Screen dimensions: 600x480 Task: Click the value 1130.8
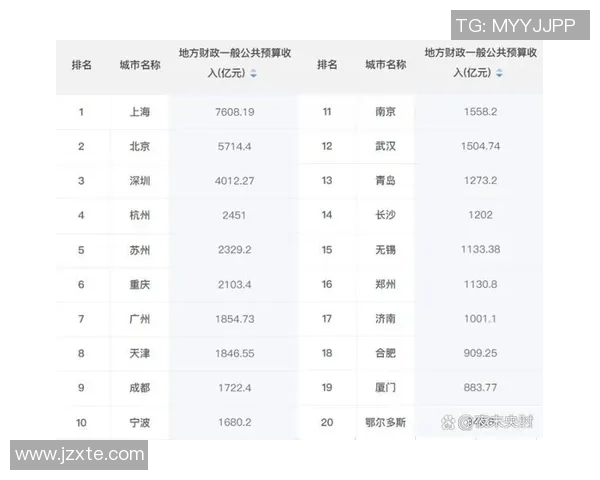coord(481,284)
